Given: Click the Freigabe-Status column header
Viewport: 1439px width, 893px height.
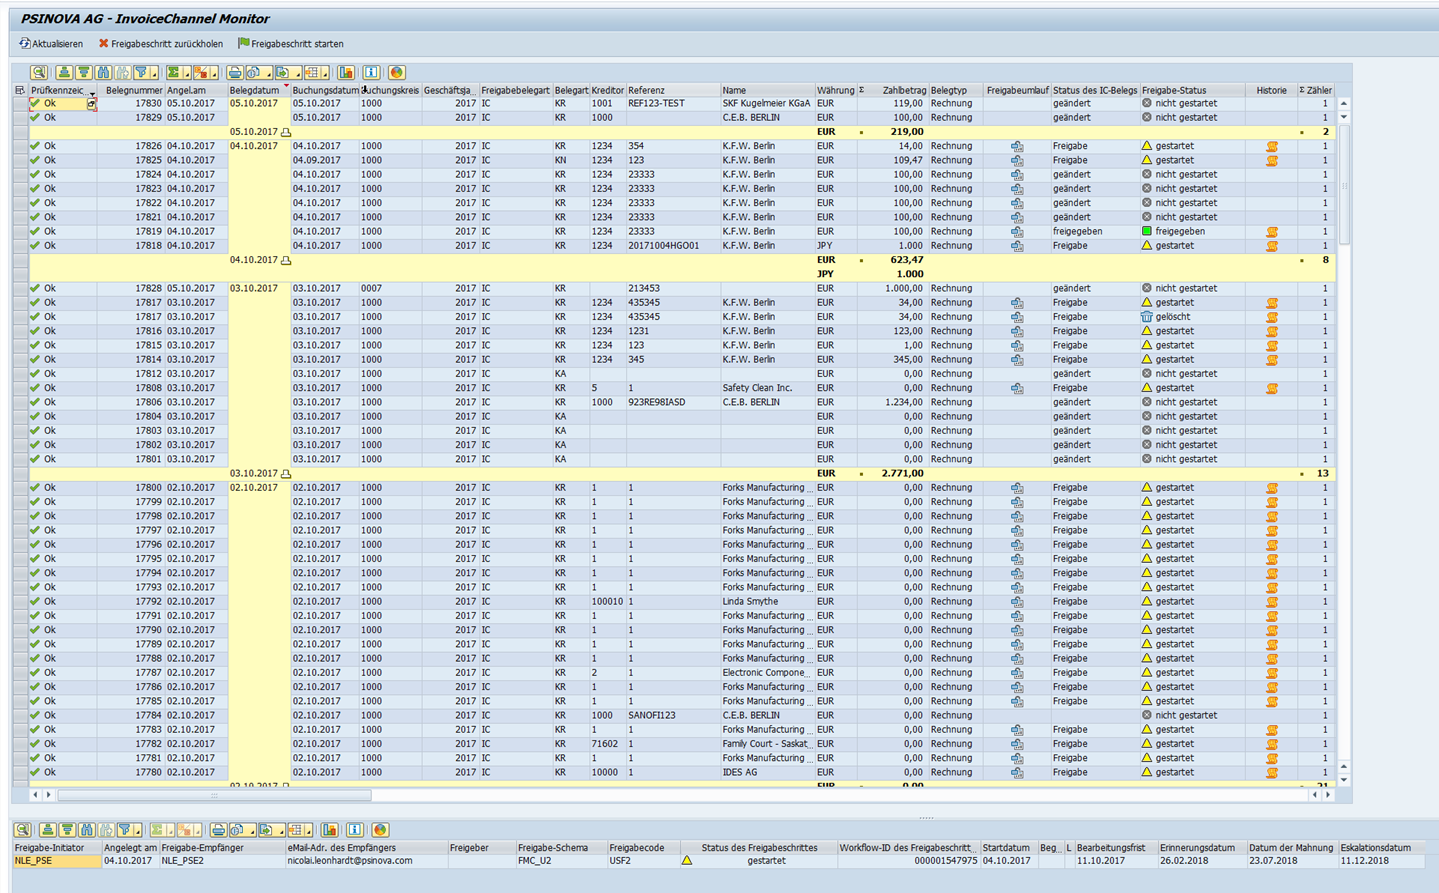Looking at the screenshot, I should coord(1174,90).
